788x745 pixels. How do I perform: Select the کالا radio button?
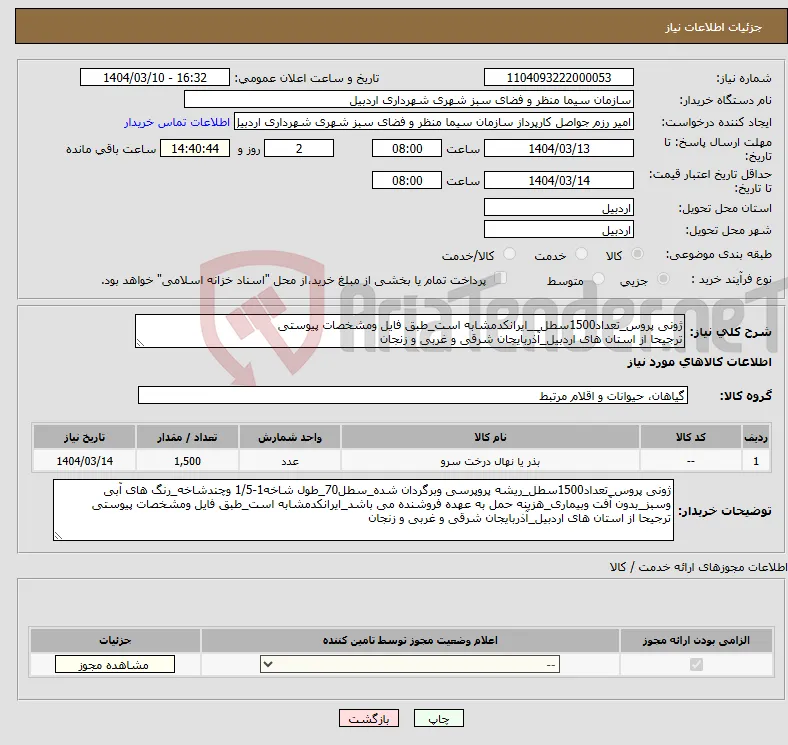[637, 254]
